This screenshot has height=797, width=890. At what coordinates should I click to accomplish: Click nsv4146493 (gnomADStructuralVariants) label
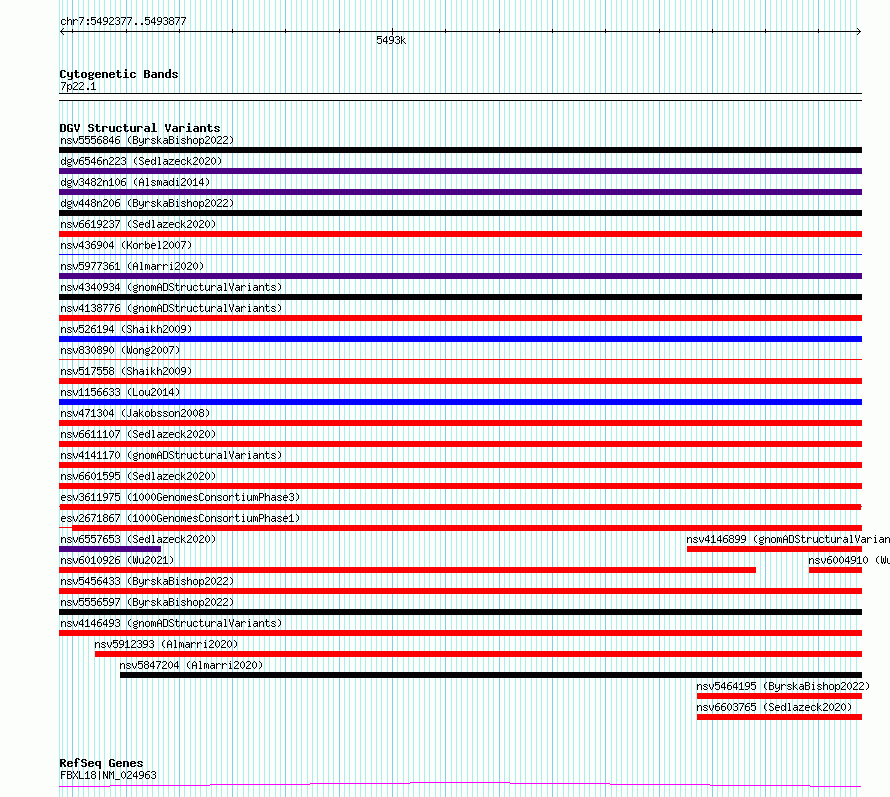pyautogui.click(x=171, y=623)
